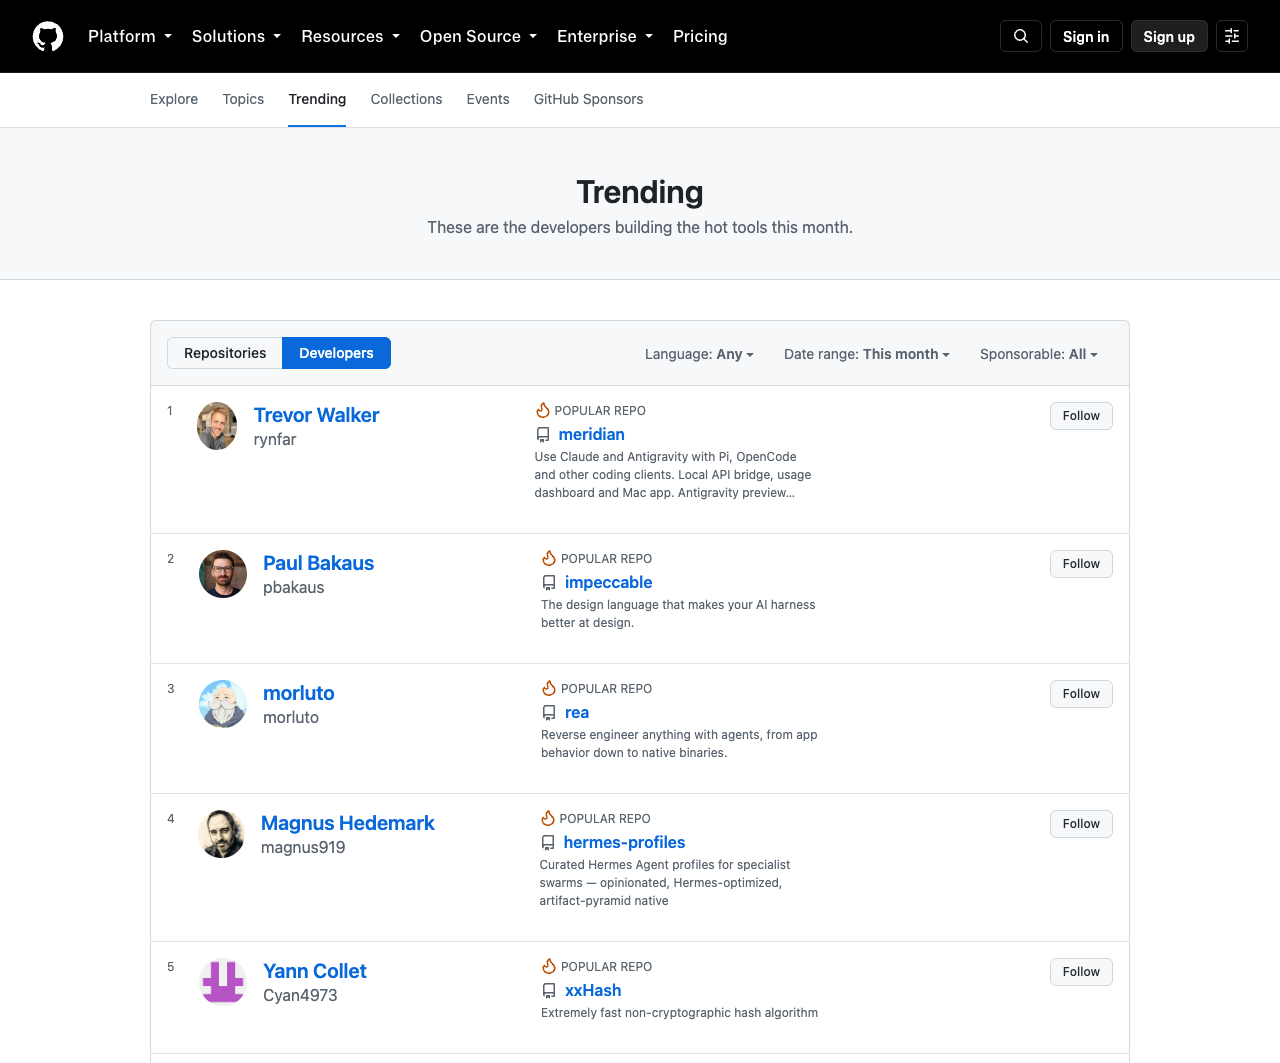Image resolution: width=1280 pixels, height=1063 pixels.
Task: Open the Events tab
Action: click(488, 99)
